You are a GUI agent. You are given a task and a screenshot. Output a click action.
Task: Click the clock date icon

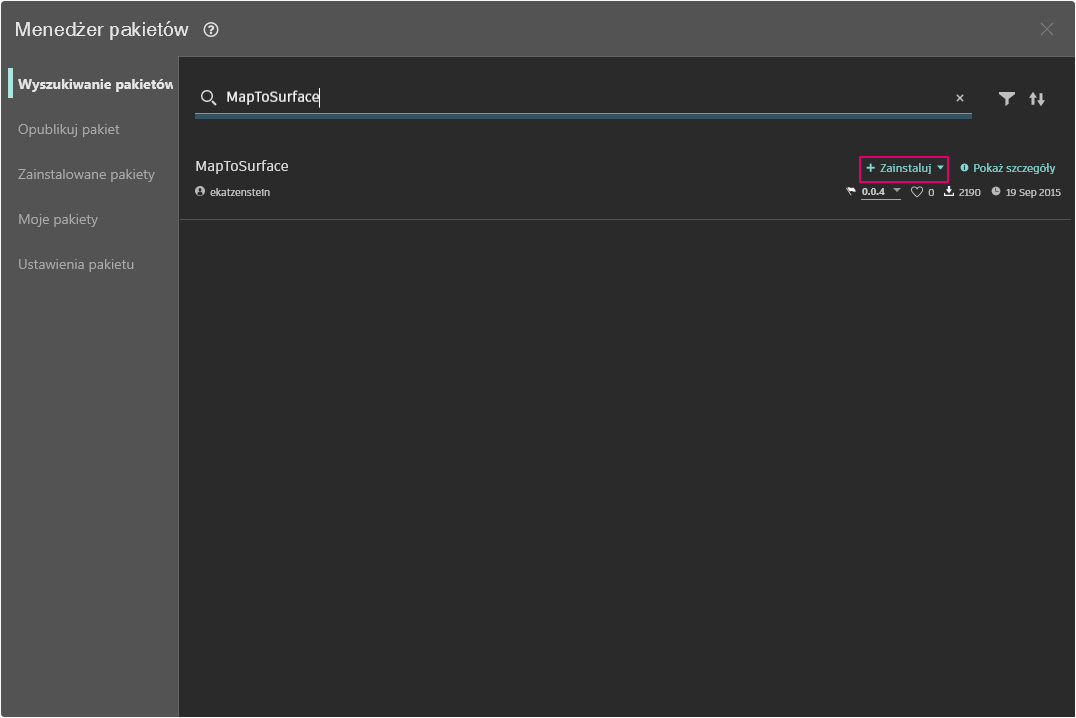[996, 192]
